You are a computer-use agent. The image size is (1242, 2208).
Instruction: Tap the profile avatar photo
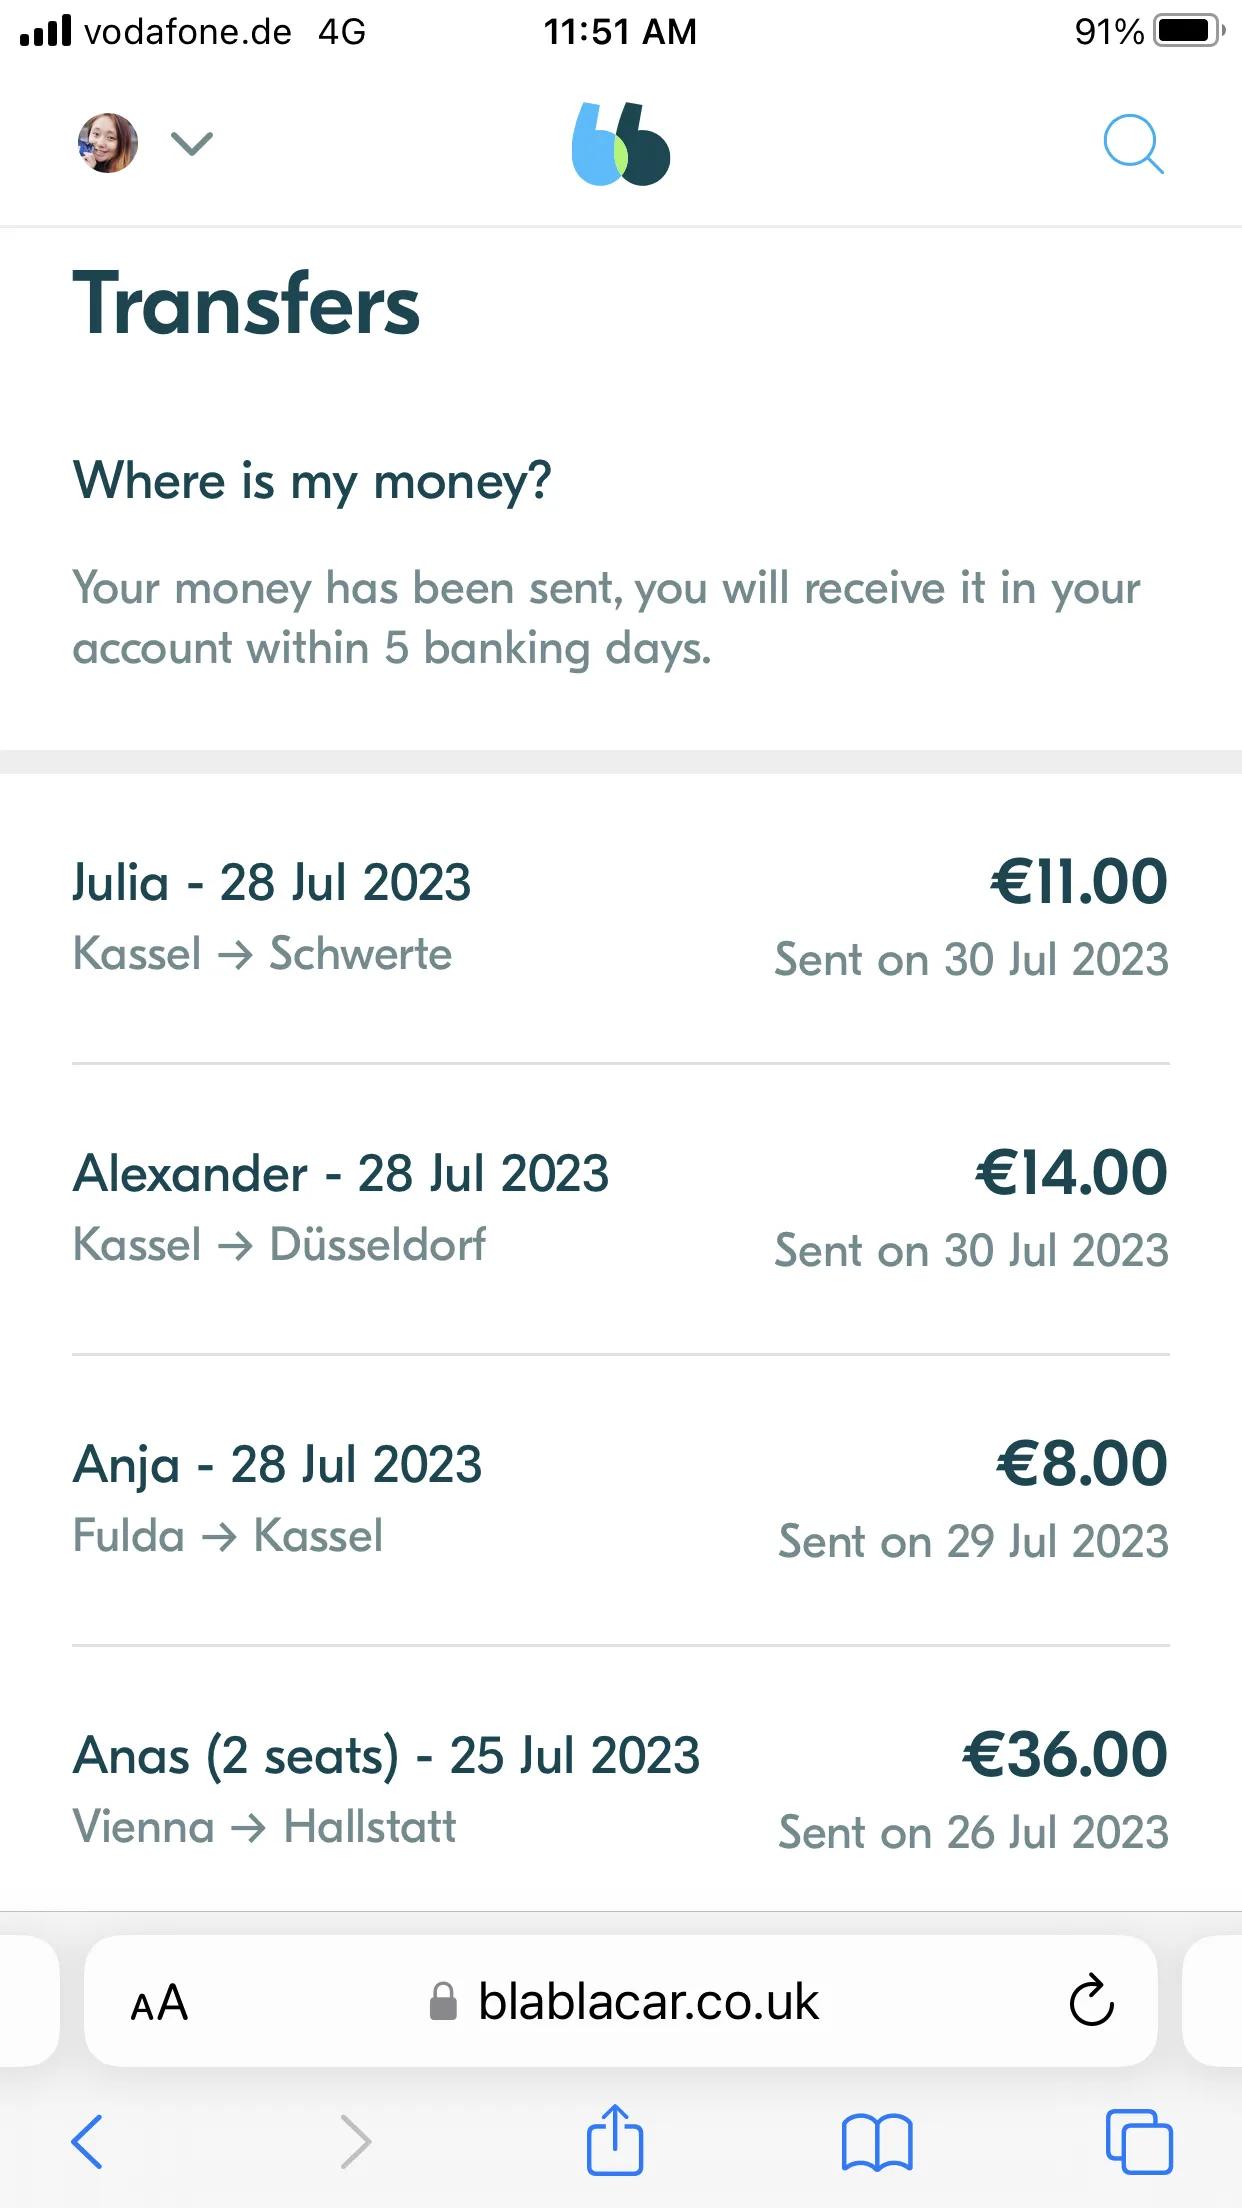pyautogui.click(x=108, y=143)
